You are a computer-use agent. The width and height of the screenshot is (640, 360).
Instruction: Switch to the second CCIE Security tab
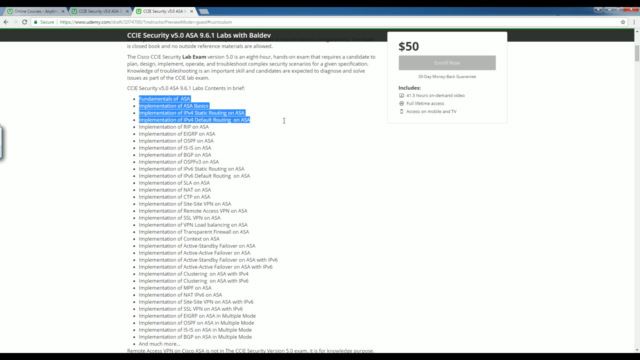tap(100, 11)
